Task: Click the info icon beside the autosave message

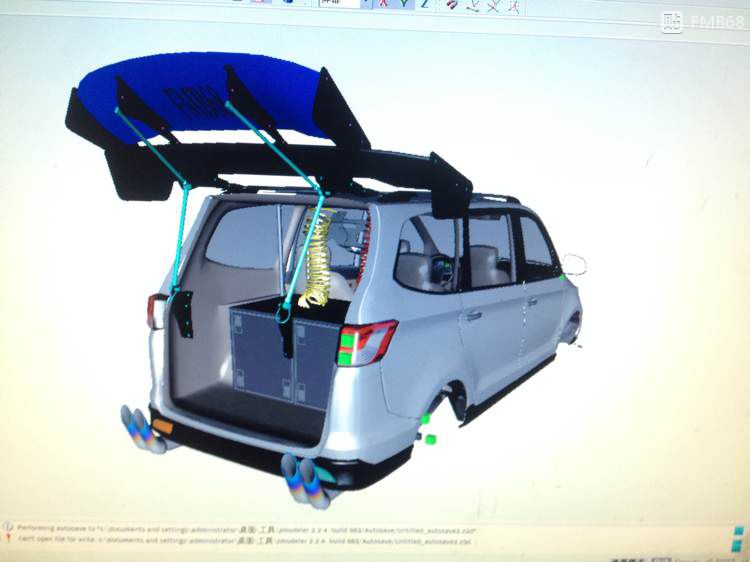Action: (8, 527)
